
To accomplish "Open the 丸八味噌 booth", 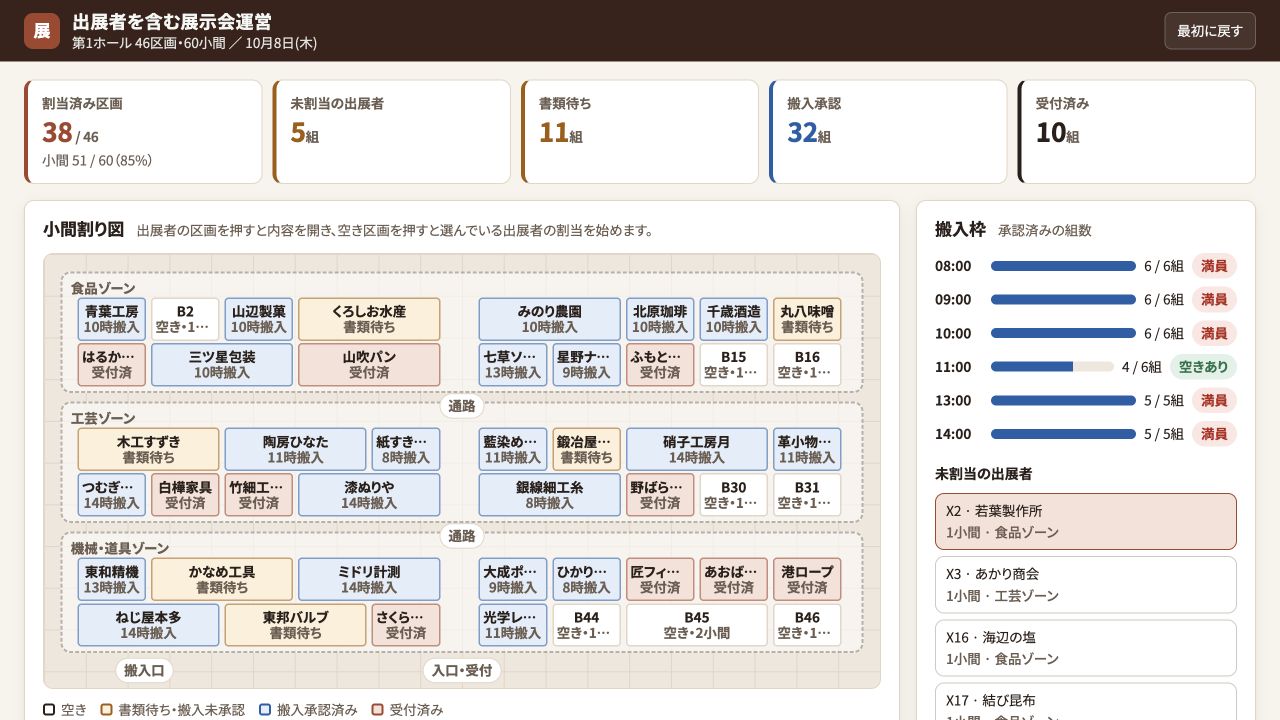I will pyautogui.click(x=807, y=319).
